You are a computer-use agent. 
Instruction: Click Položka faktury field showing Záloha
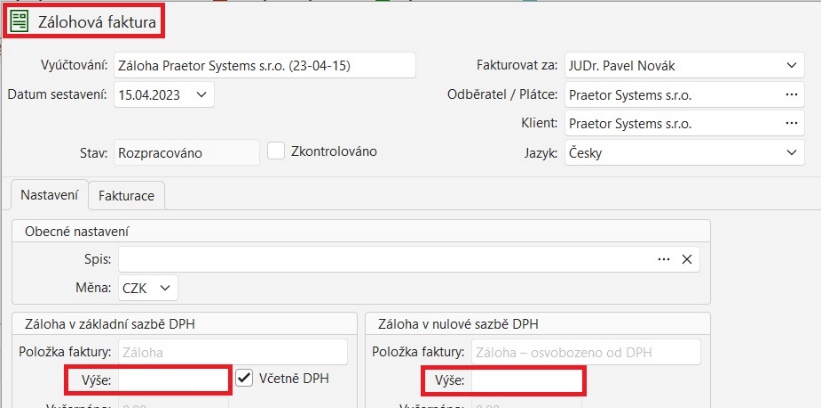[x=232, y=352]
